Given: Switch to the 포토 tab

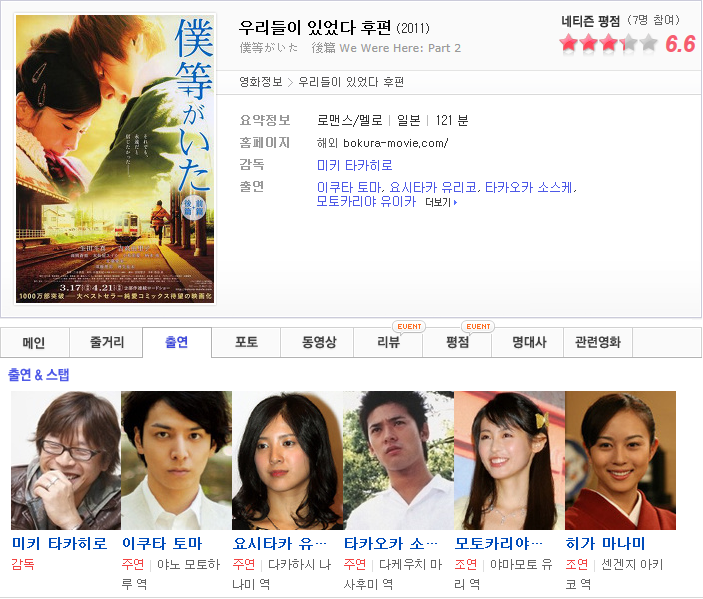Looking at the screenshot, I should pyautogui.click(x=246, y=343).
